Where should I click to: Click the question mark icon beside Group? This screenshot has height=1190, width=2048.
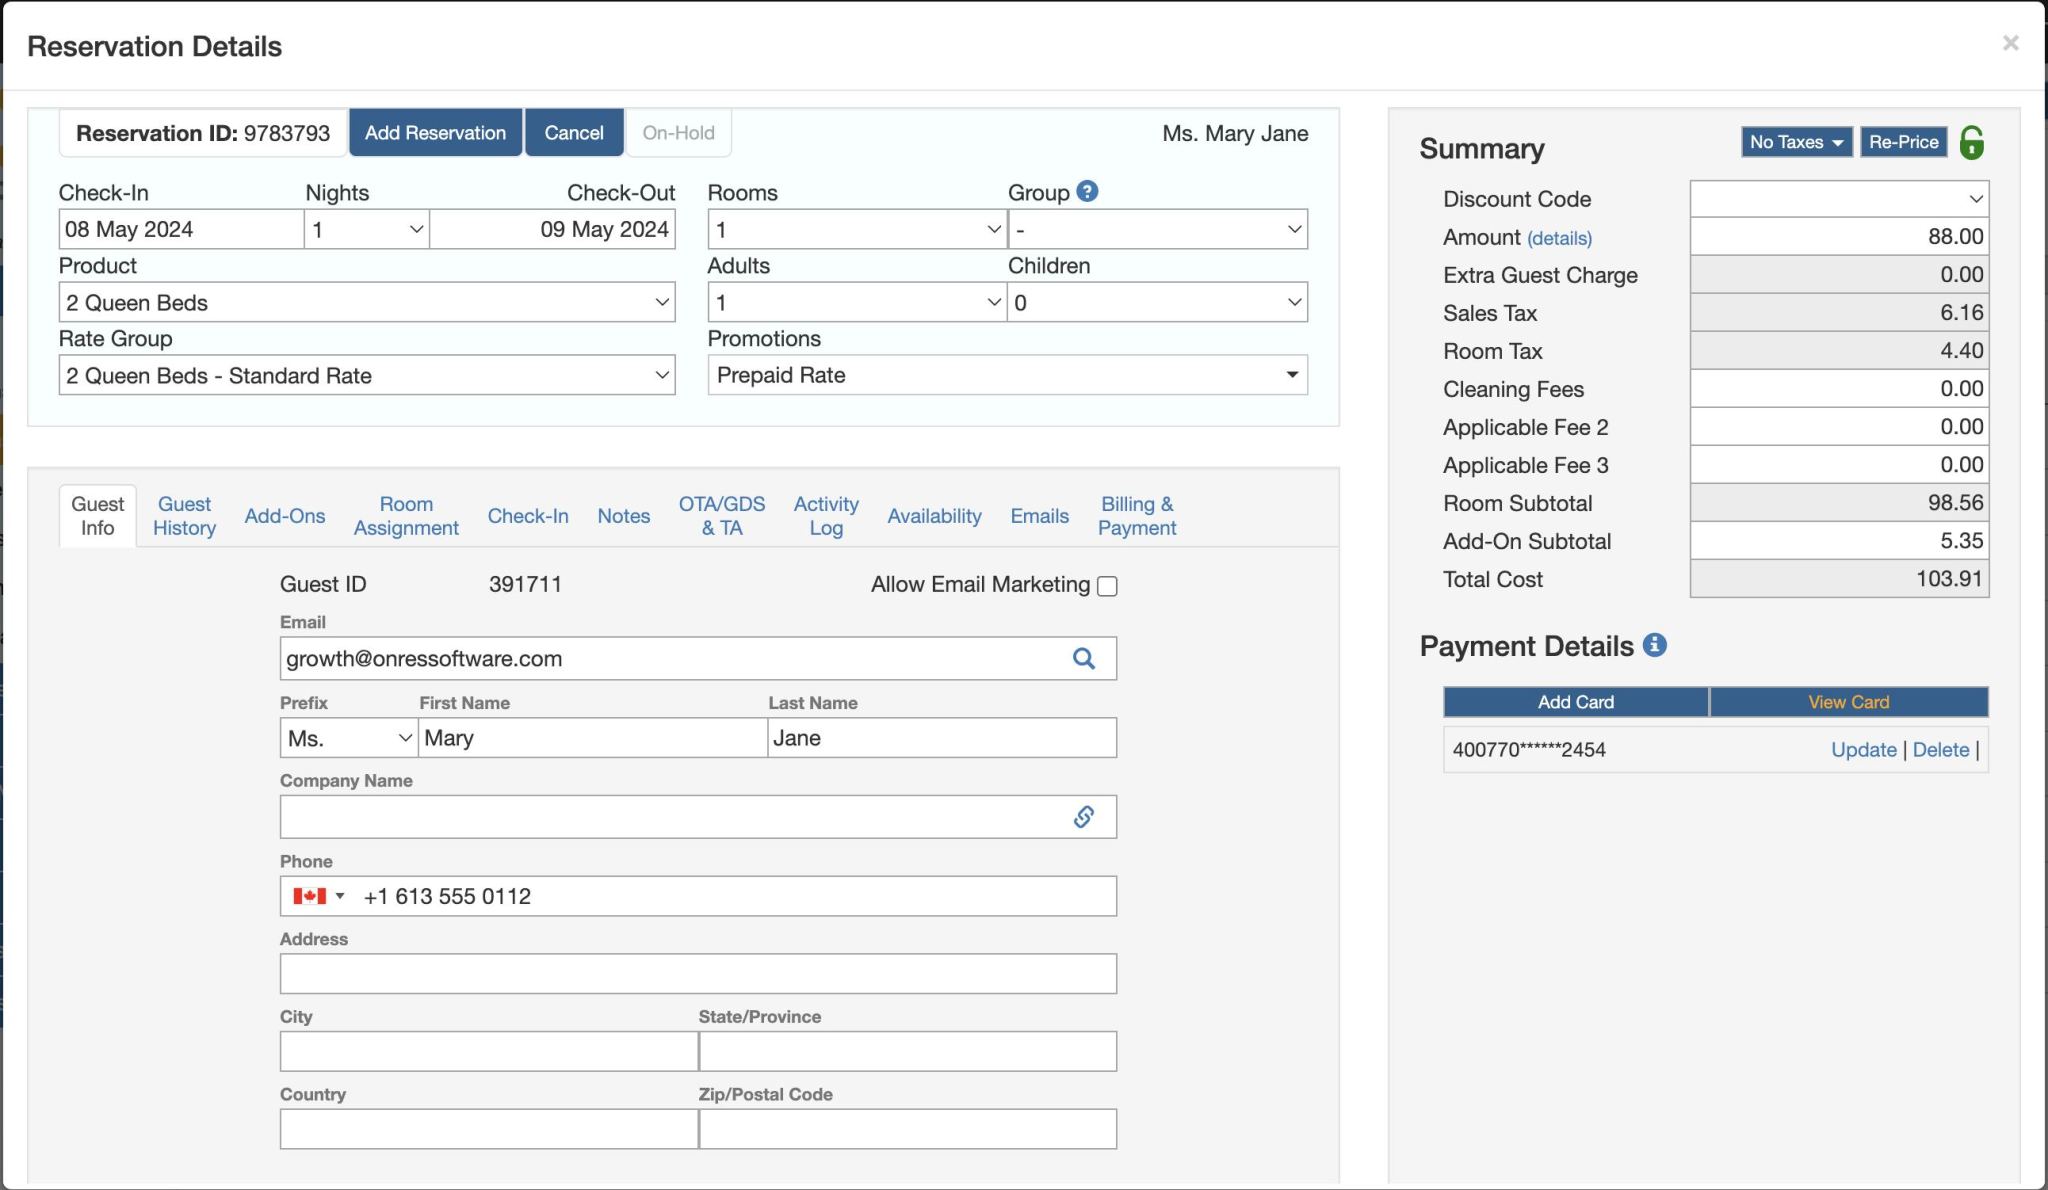point(1086,191)
